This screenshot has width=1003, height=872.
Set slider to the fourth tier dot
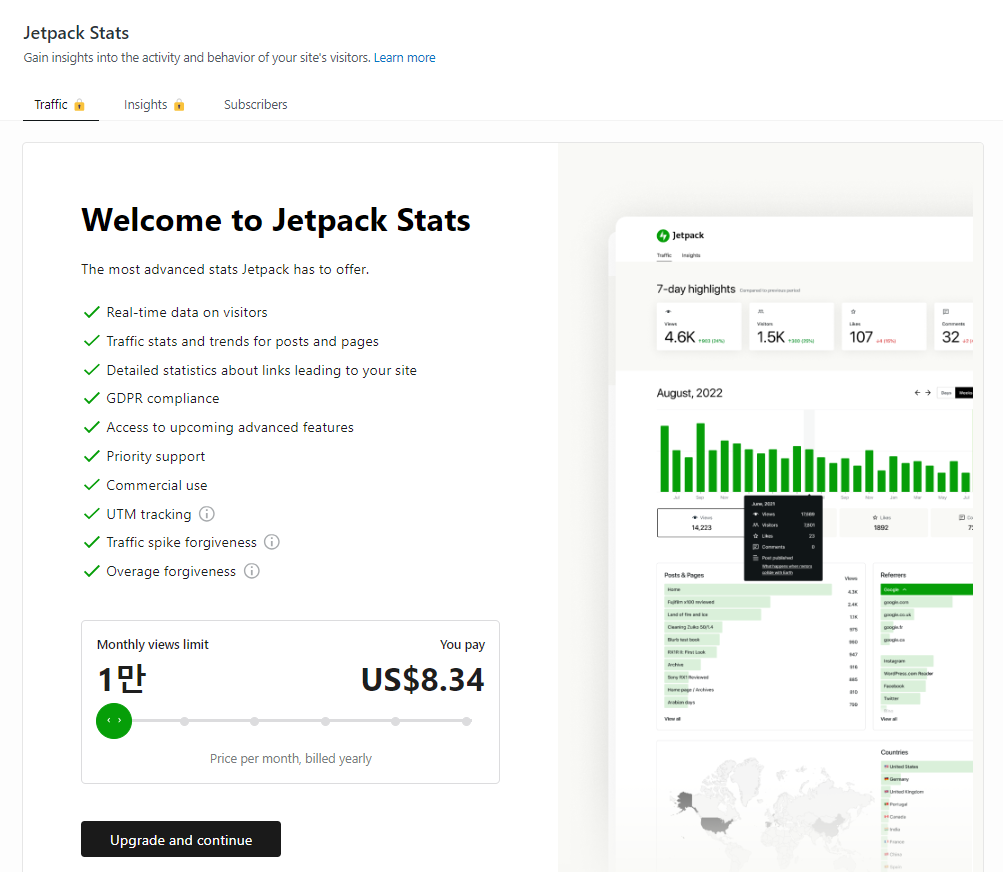coord(326,721)
